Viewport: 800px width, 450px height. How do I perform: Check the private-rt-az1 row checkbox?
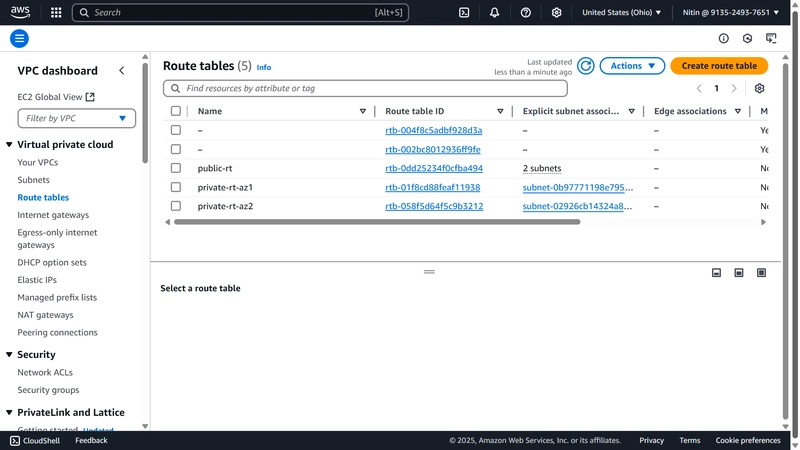pyautogui.click(x=176, y=187)
